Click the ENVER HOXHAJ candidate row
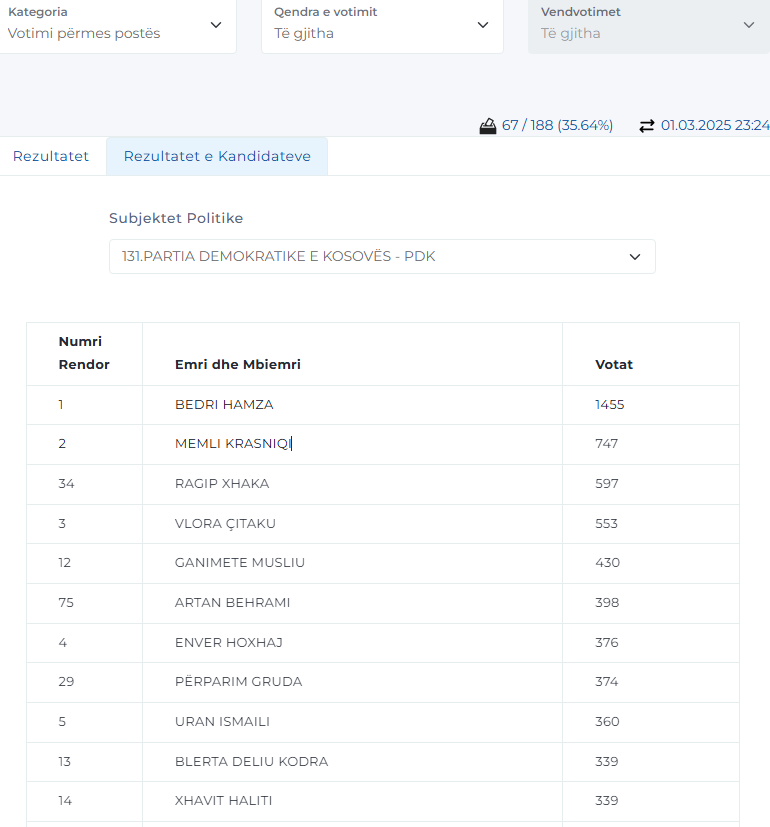Image resolution: width=770 pixels, height=827 pixels. point(383,642)
